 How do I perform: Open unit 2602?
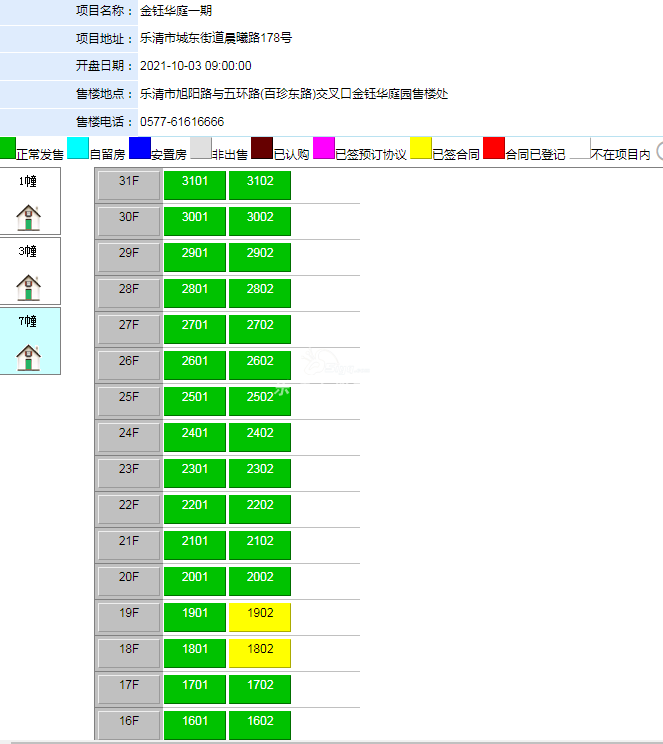tap(260, 365)
